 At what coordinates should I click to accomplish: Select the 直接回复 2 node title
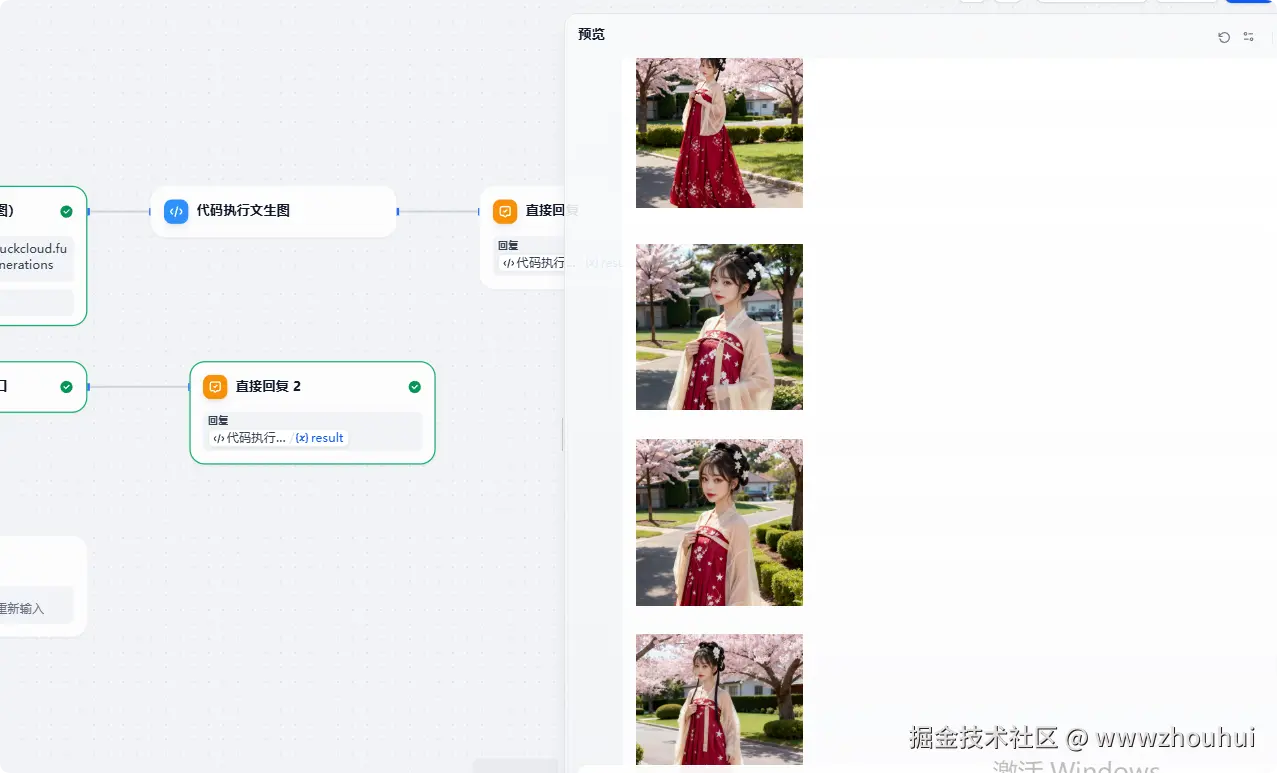click(268, 386)
